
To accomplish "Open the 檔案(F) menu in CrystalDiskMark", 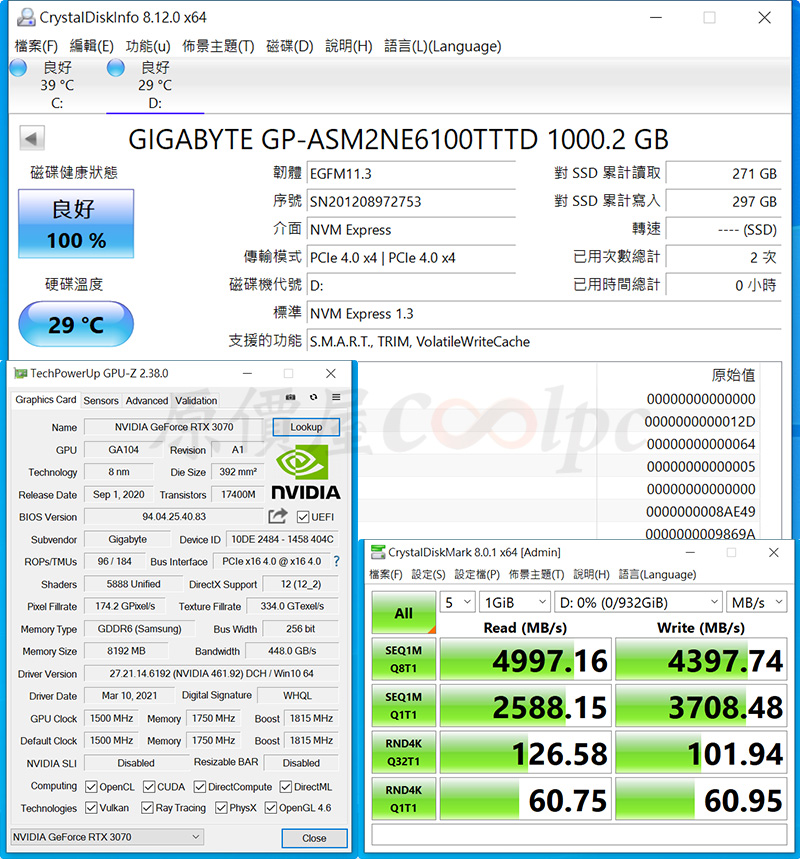I will coord(386,574).
